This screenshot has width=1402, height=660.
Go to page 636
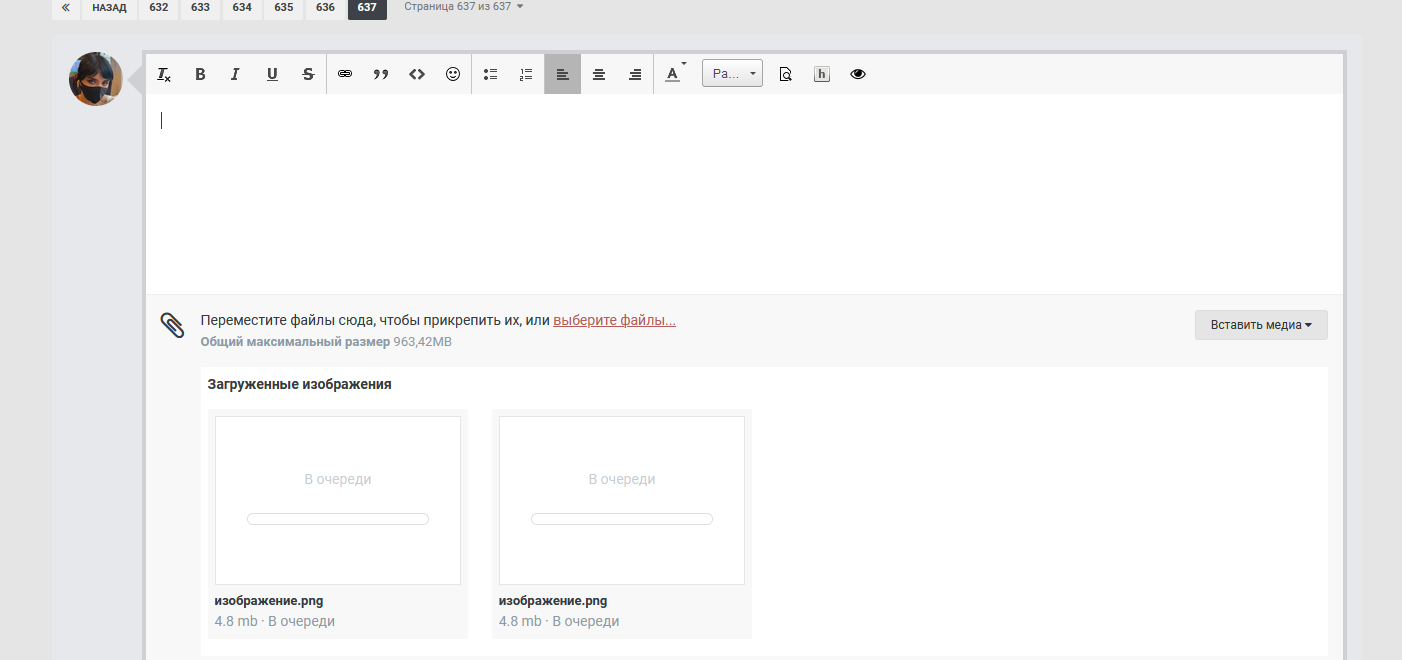(x=325, y=8)
